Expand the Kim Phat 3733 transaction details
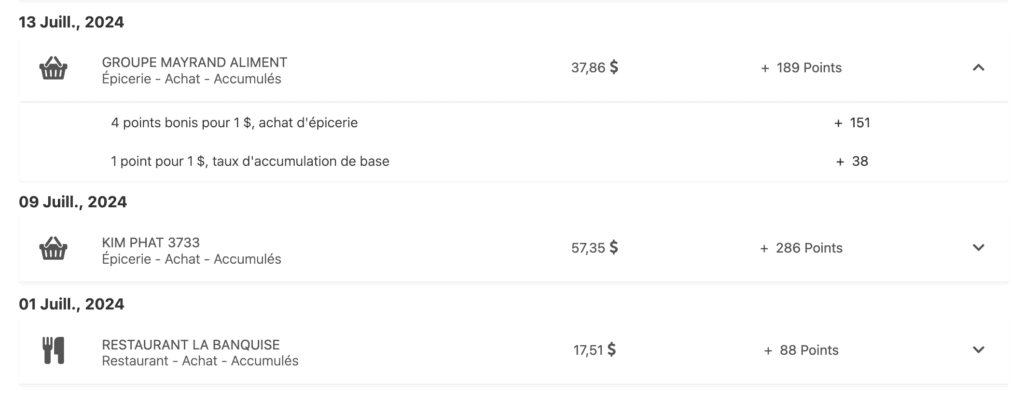Viewport: 1024px width, 403px height. (x=978, y=248)
